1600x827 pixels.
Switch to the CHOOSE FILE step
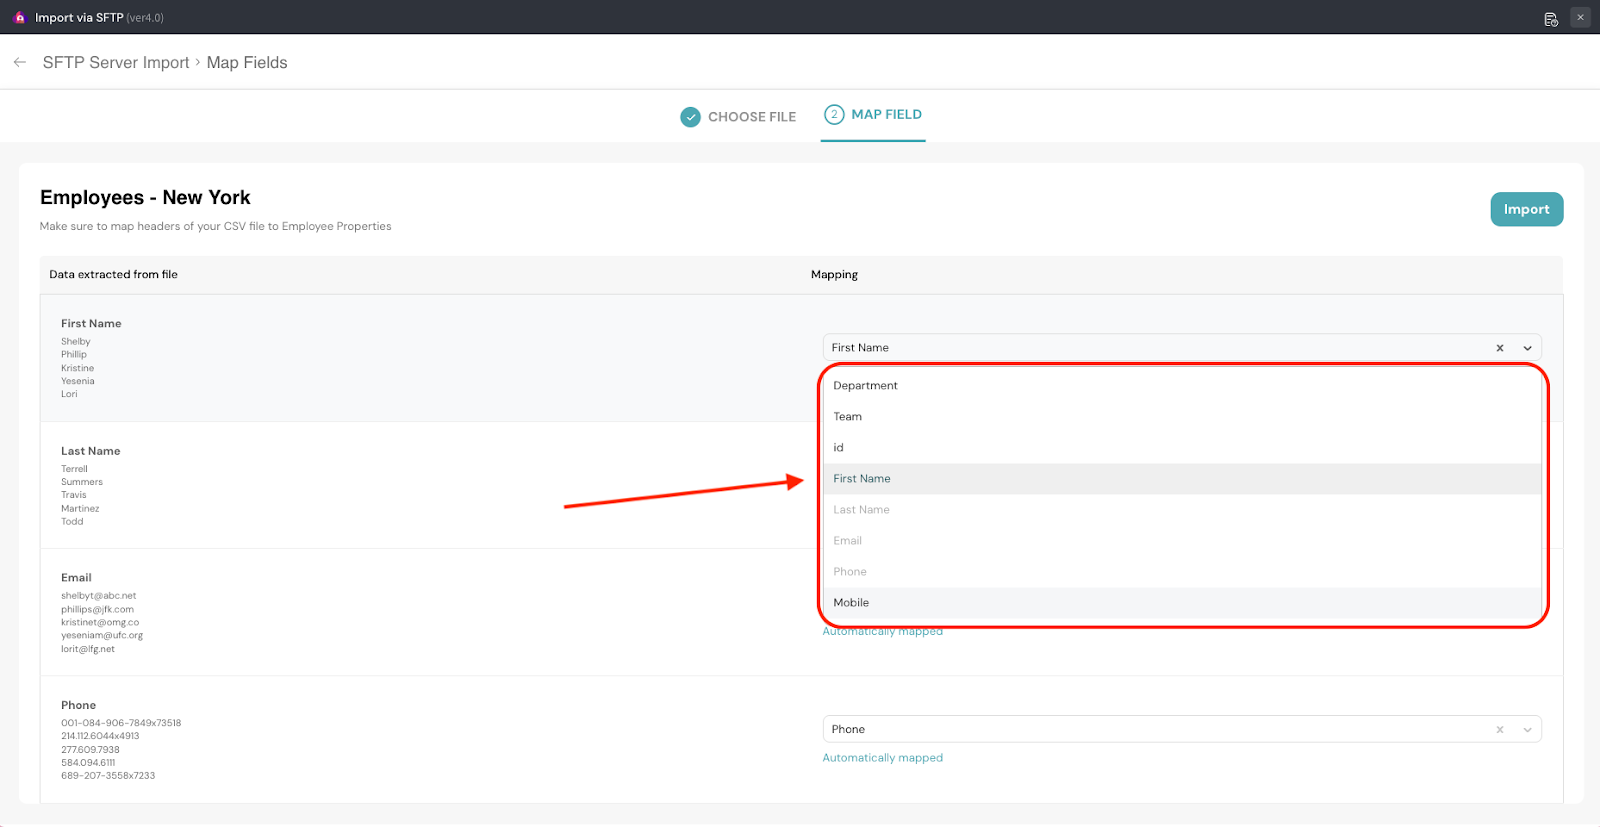click(x=751, y=117)
